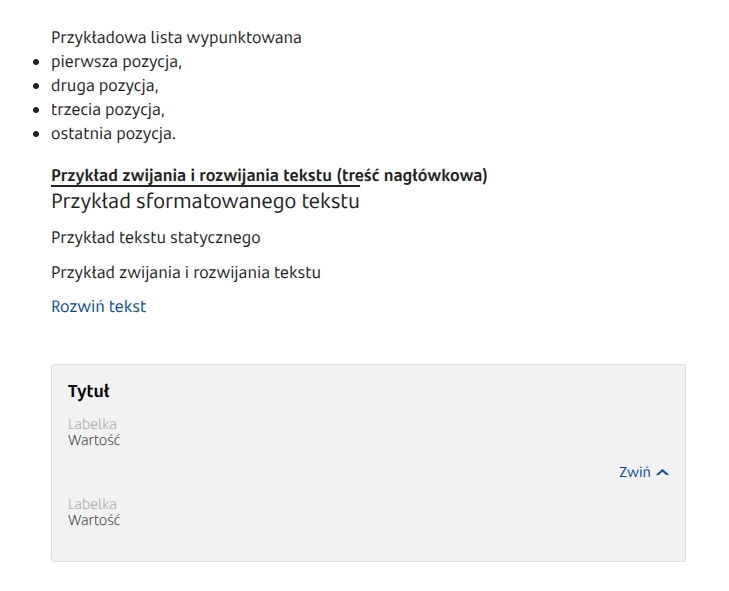Click the 'Przykładowa lista wypunktowana' text

point(176,38)
